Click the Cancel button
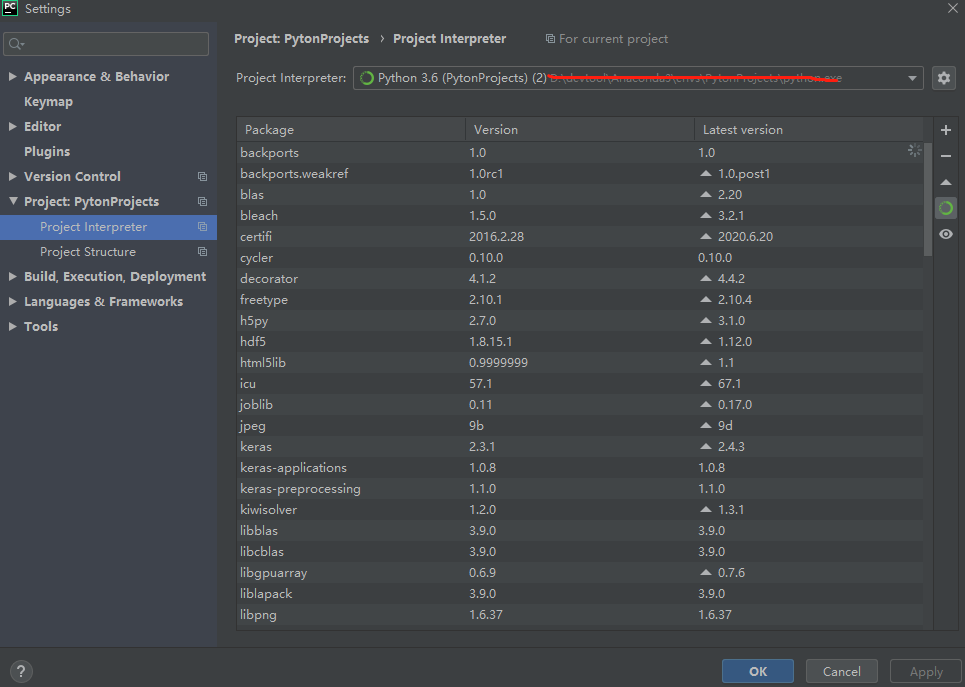The image size is (965, 687). (x=841, y=671)
